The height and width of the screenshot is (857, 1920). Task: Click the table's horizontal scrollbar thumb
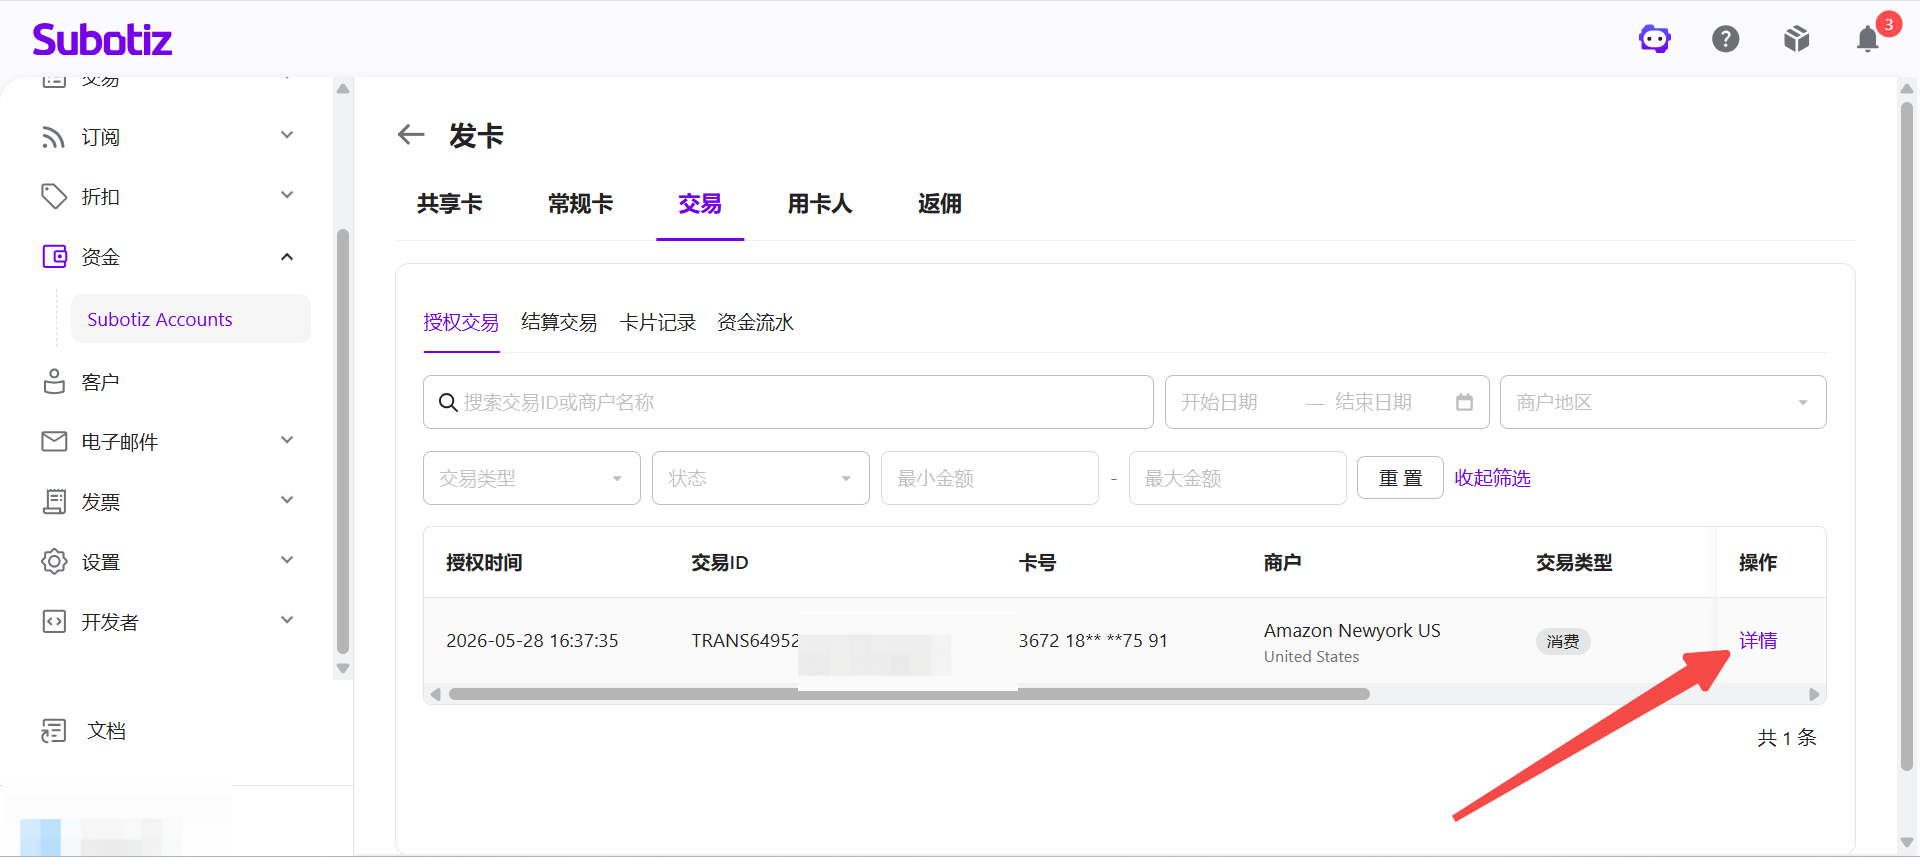coord(909,694)
